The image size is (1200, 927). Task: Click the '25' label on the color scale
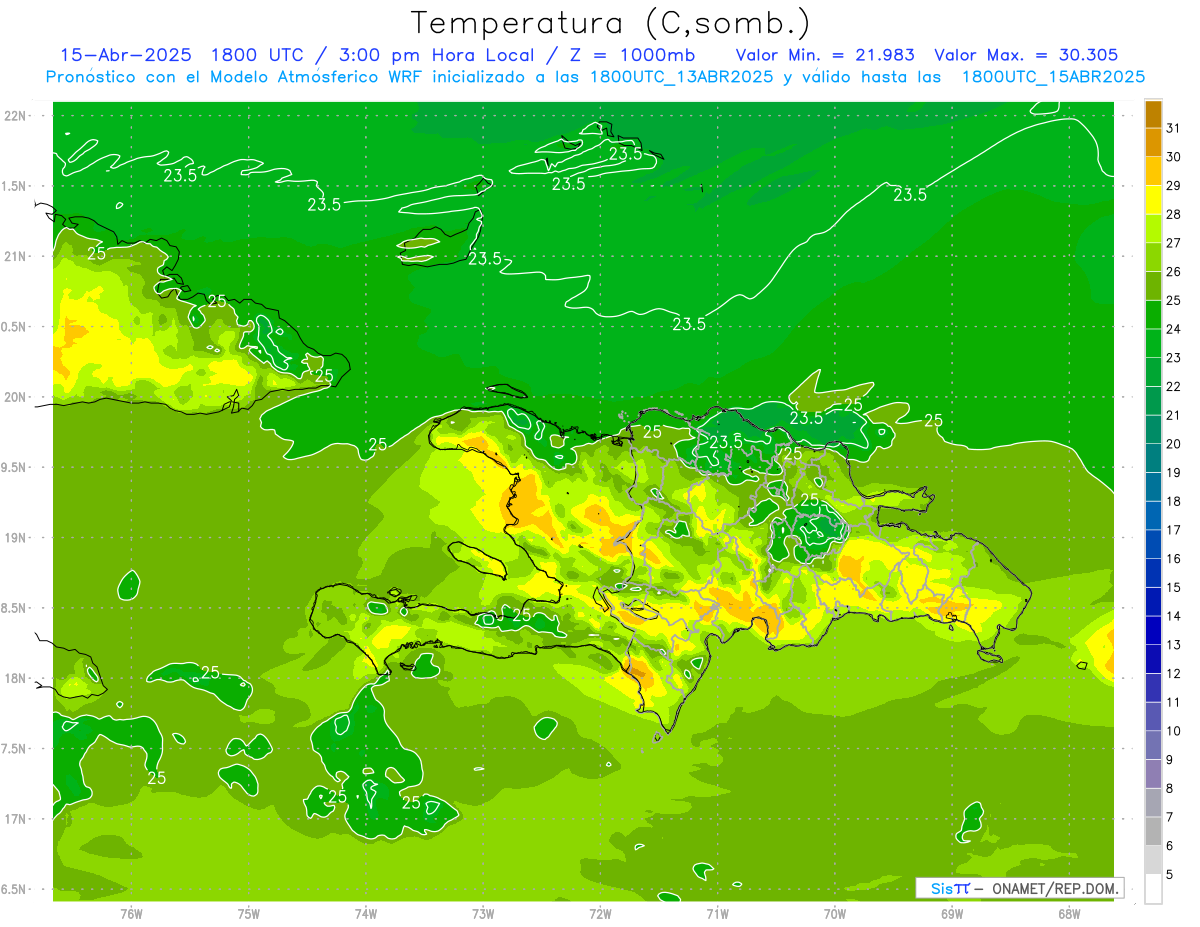(1174, 300)
